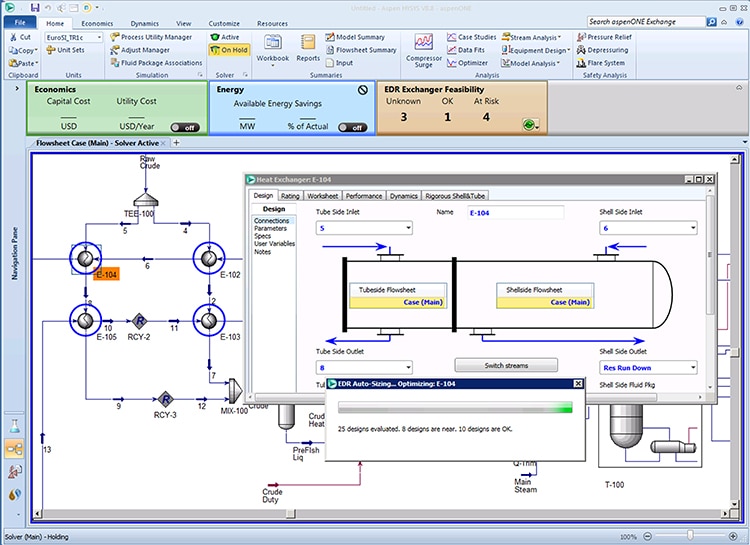
Task: Toggle Economics analysis on/off switch
Action: click(x=185, y=127)
